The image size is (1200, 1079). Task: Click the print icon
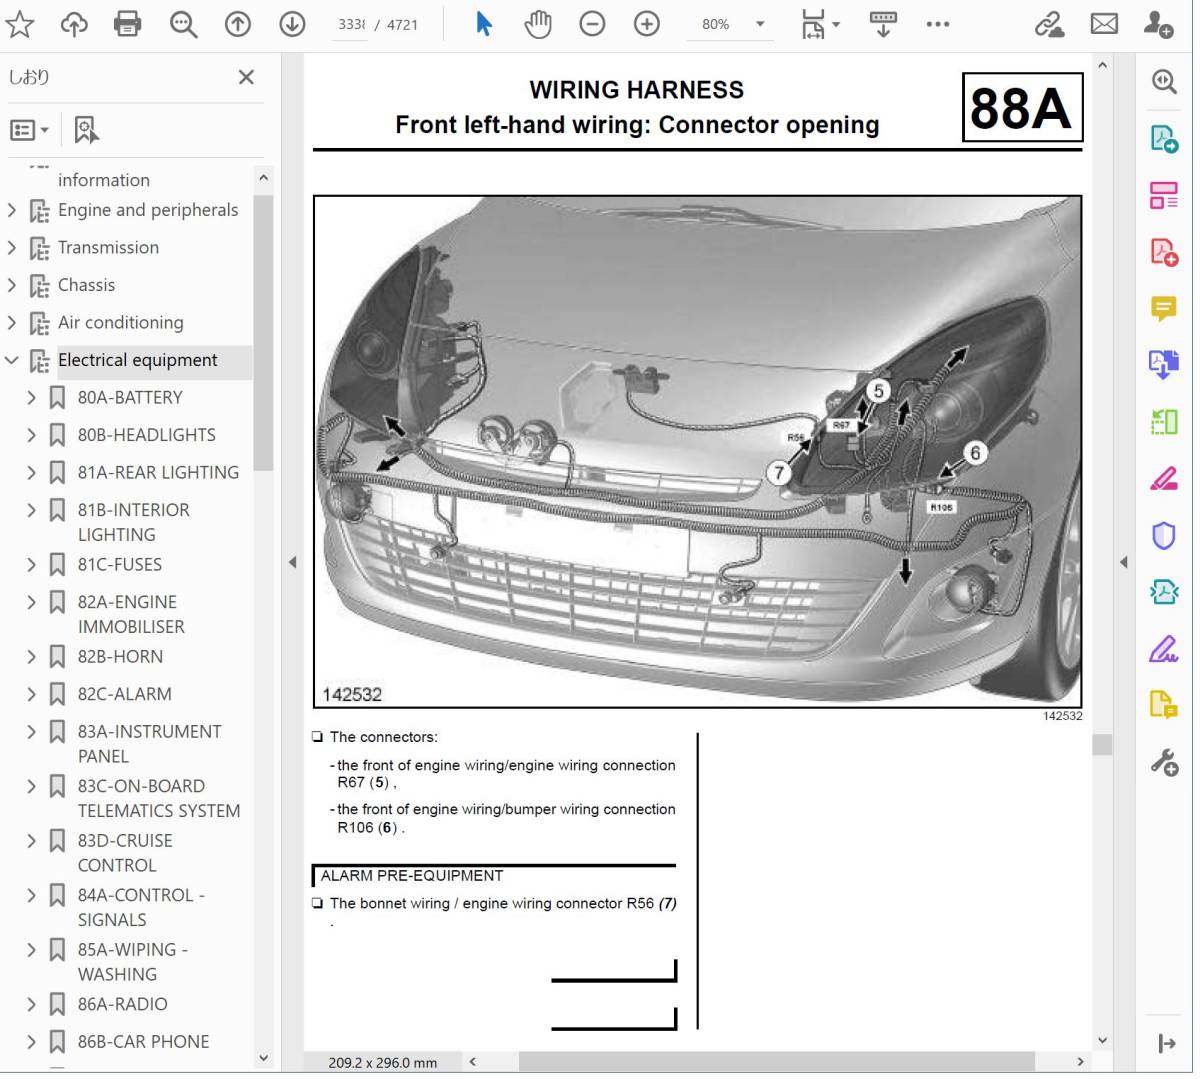click(128, 24)
